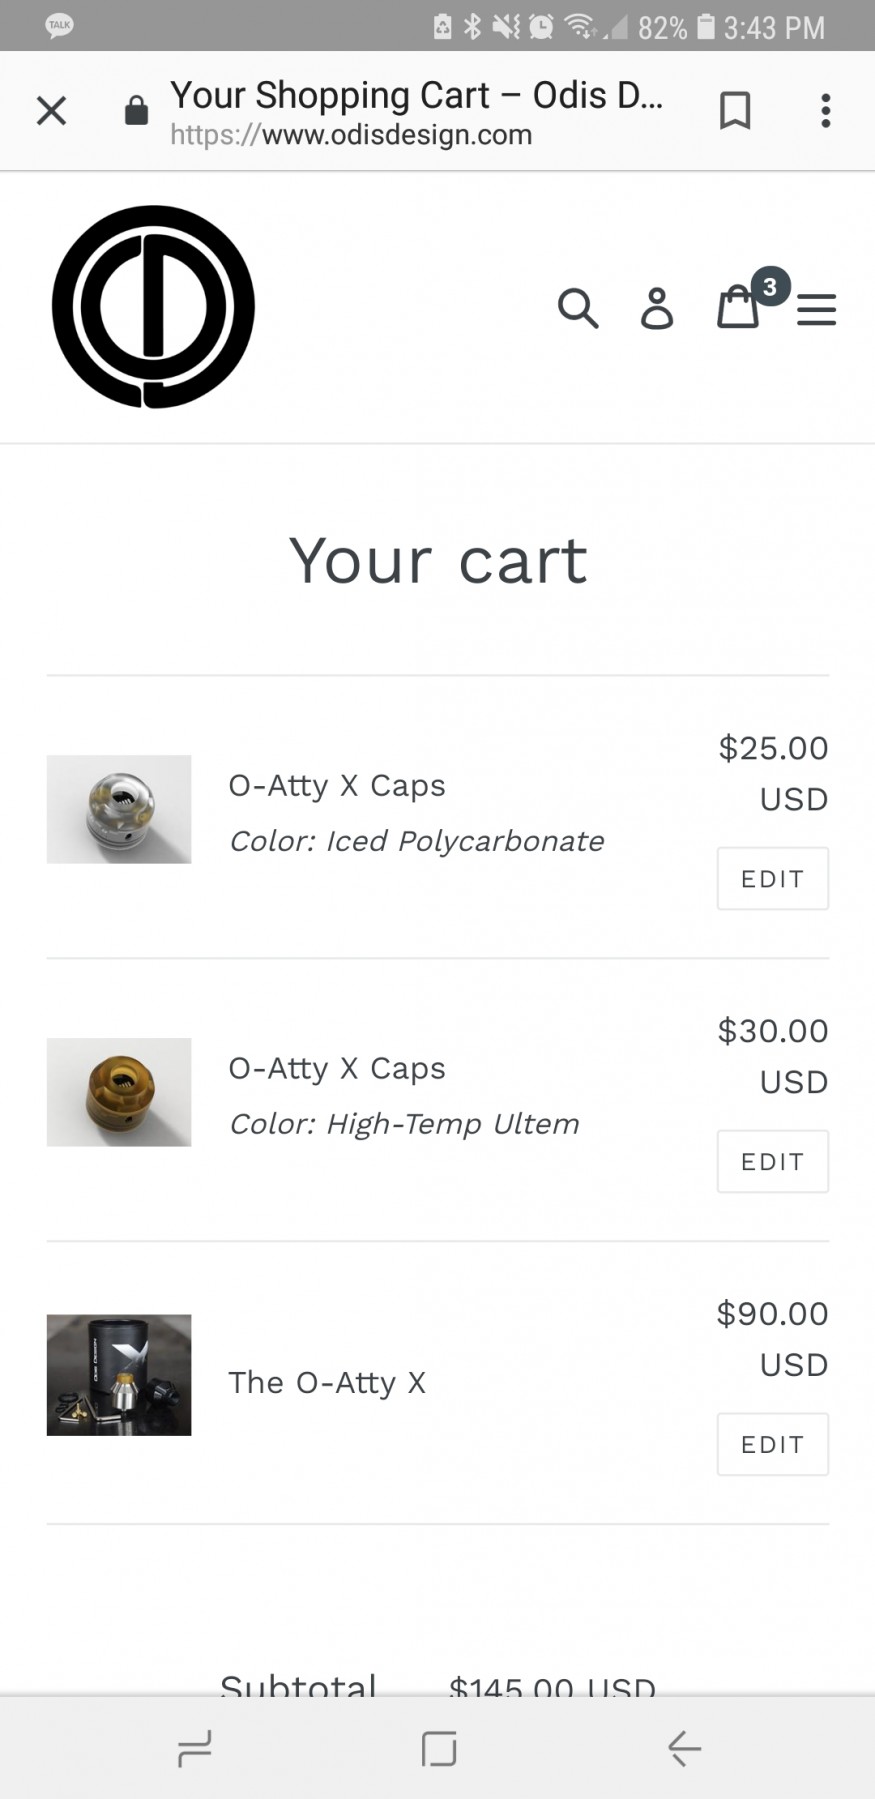Open the High-Temp Ultem cap thumbnail

coord(119,1092)
